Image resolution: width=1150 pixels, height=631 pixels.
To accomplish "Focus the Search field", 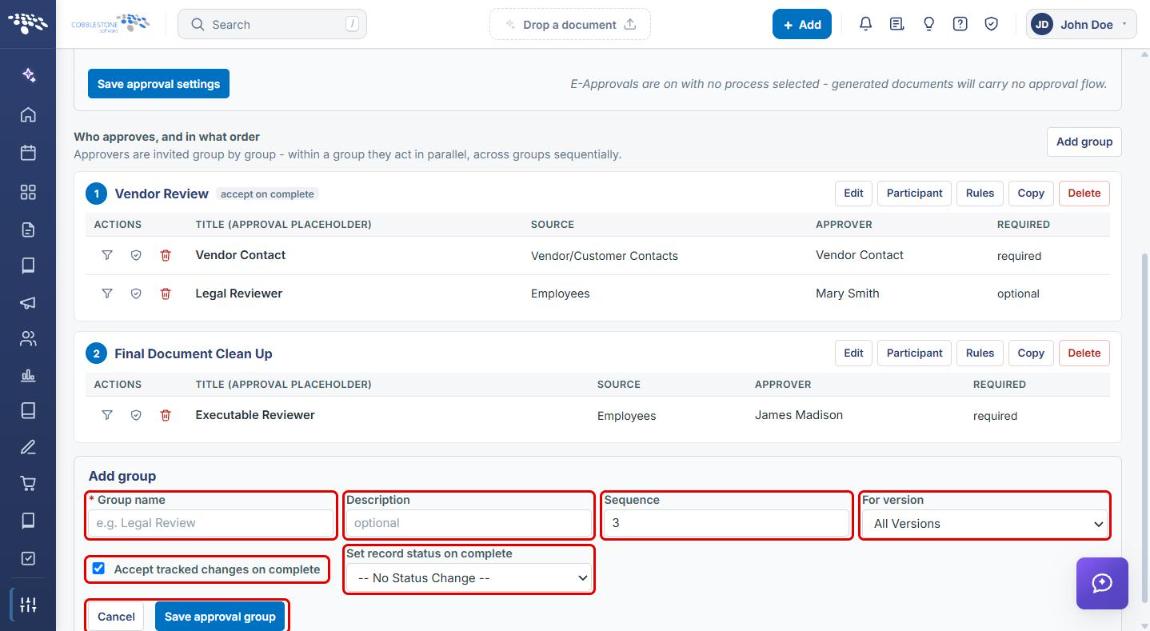I will (272, 24).
